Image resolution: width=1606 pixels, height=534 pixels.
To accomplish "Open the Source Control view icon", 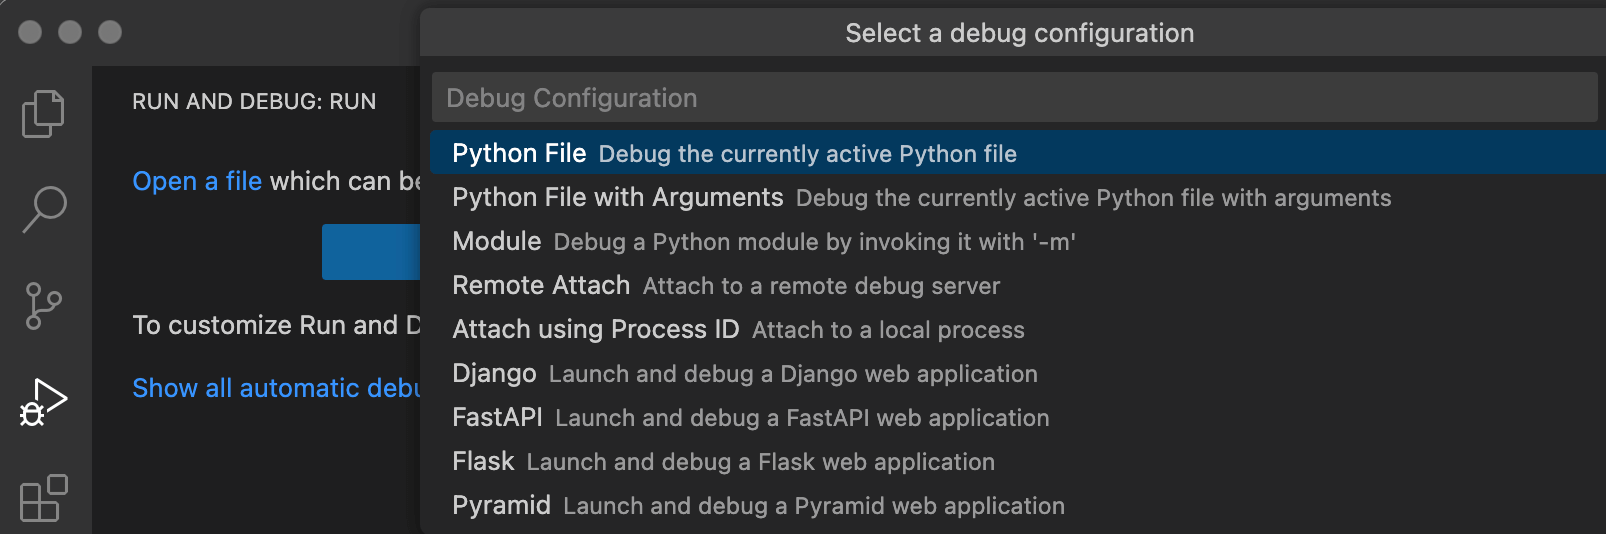I will coord(44,305).
